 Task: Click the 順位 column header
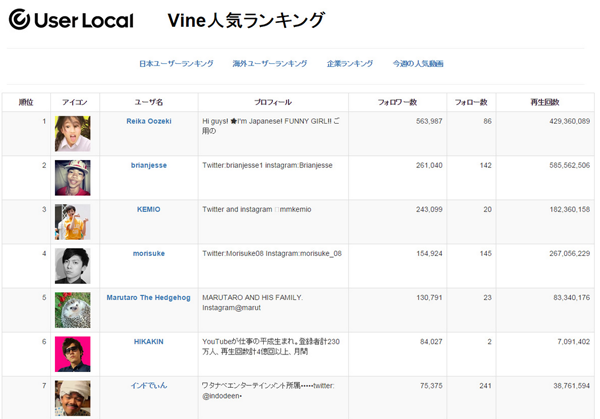26,102
